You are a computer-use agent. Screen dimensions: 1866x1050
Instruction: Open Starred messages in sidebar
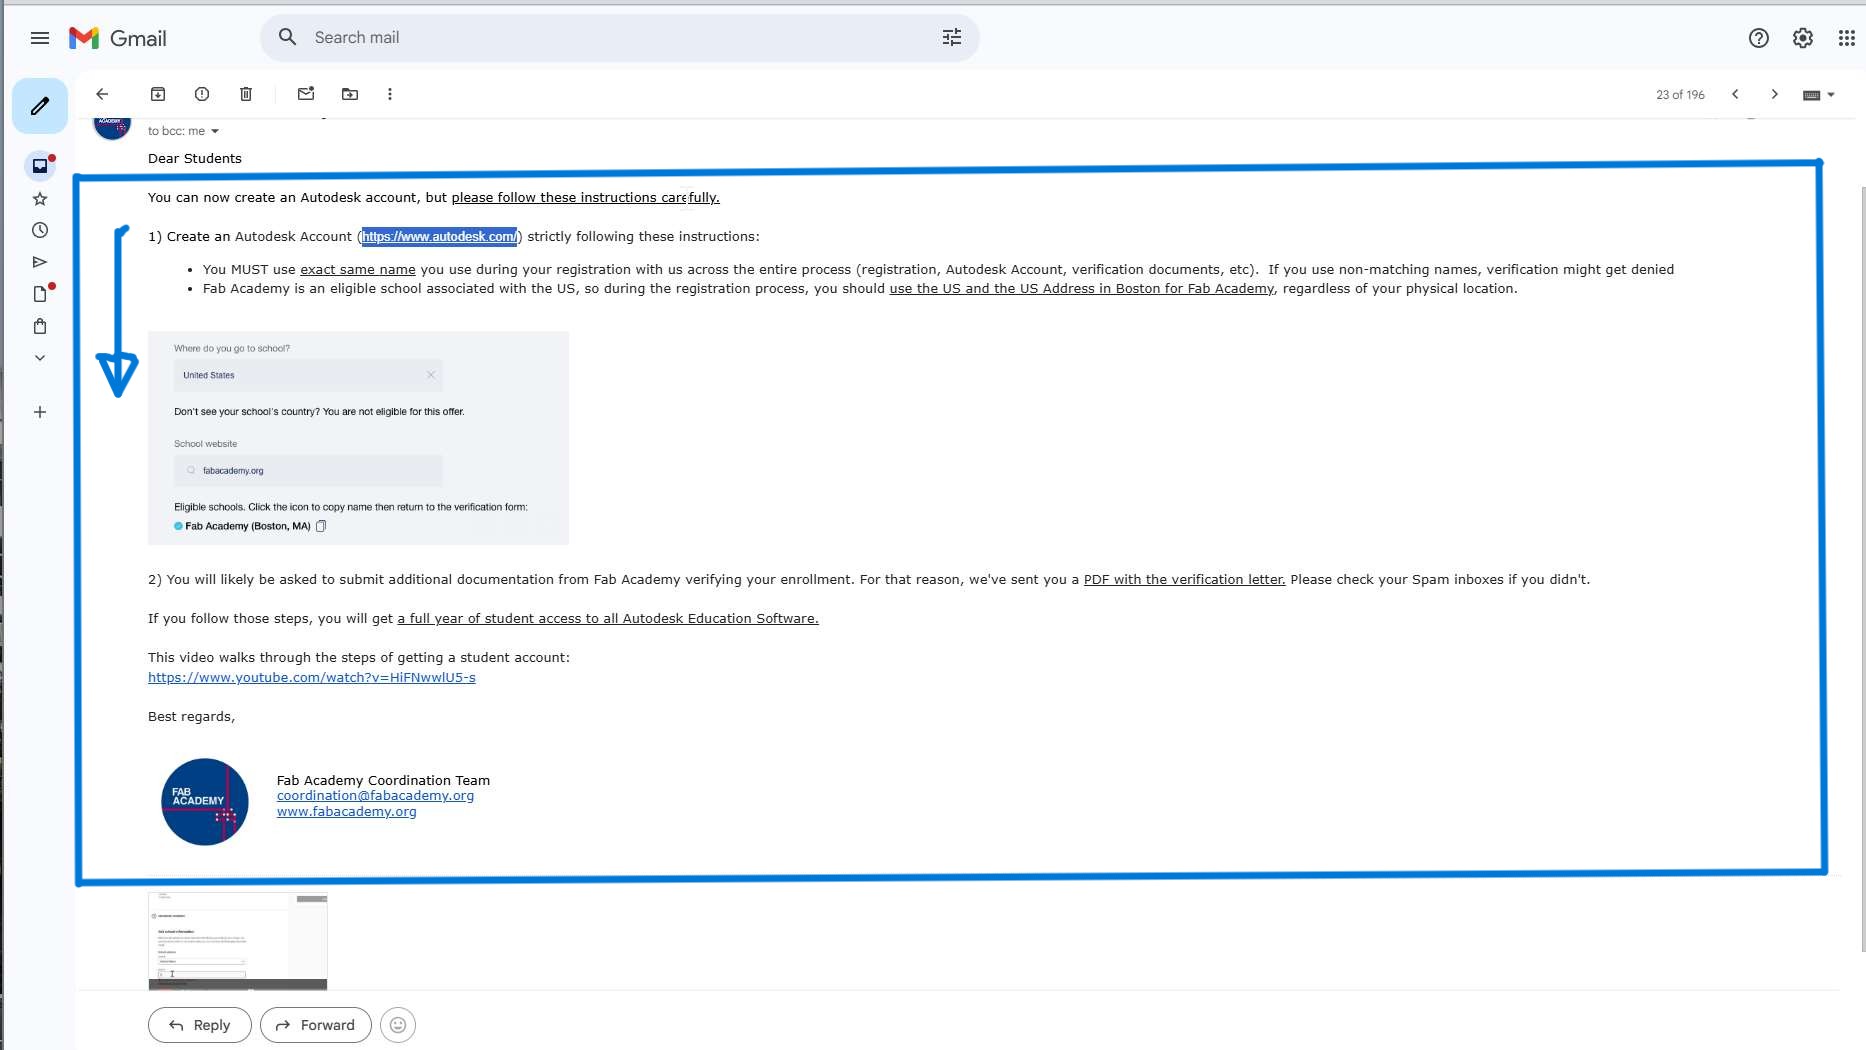tap(40, 198)
